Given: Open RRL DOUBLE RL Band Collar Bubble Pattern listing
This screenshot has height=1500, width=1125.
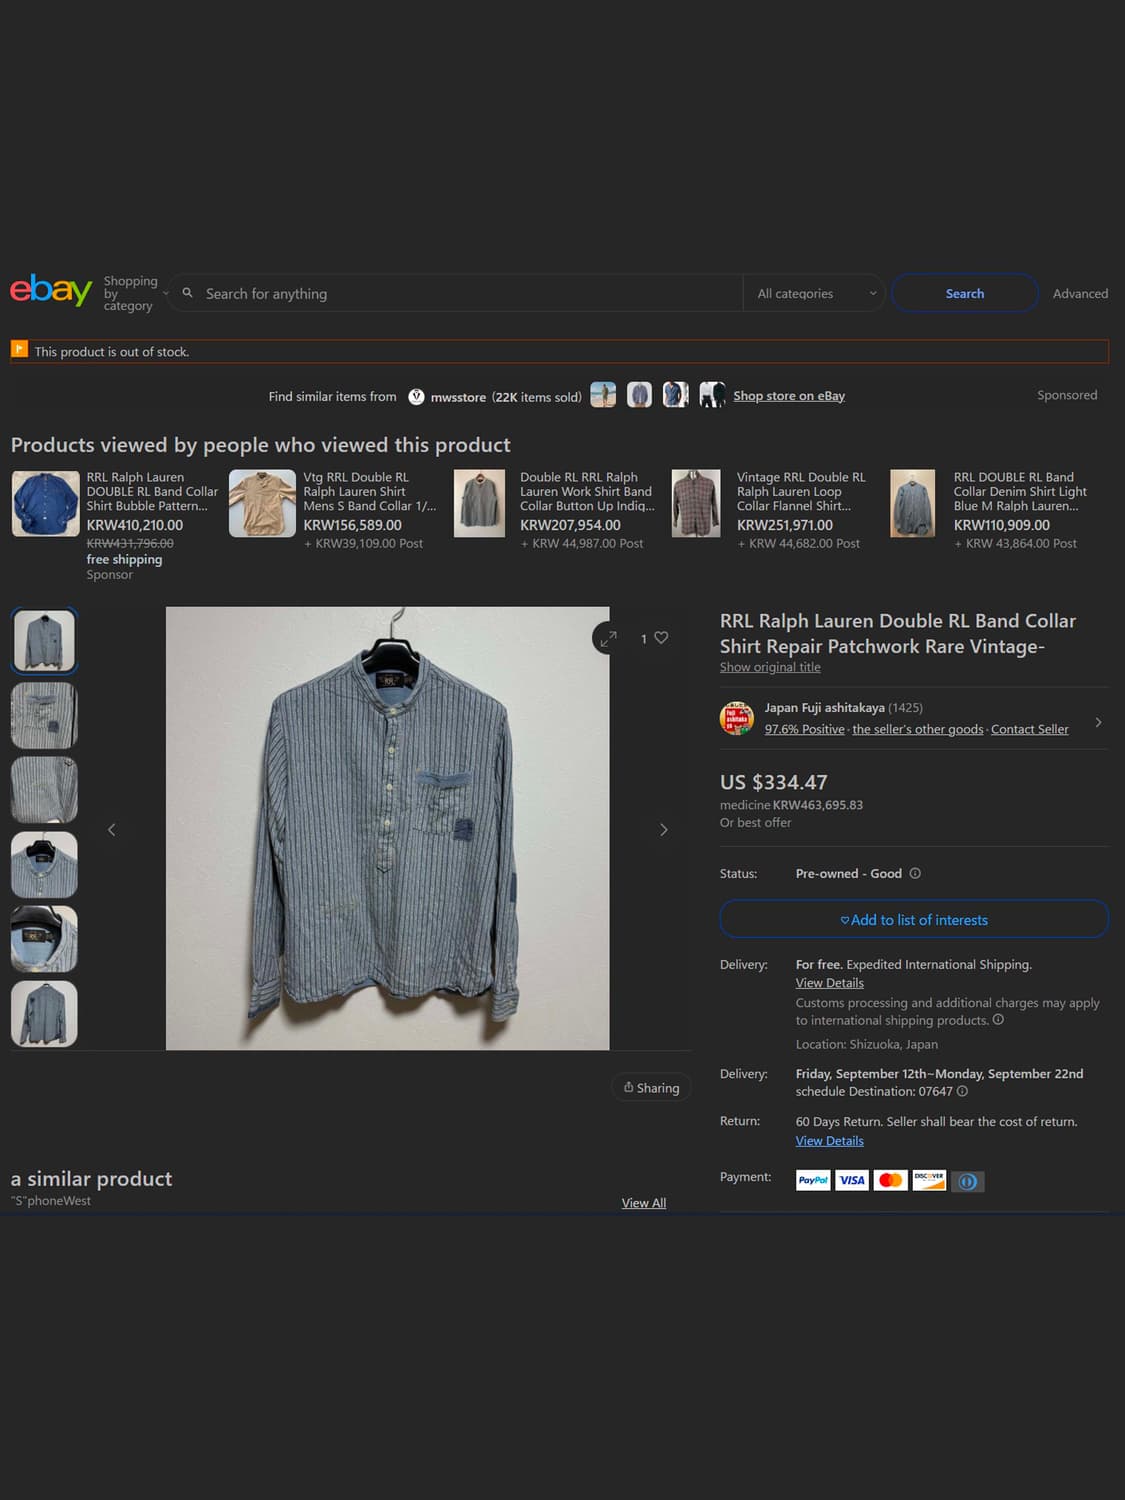Looking at the screenshot, I should click(152, 491).
